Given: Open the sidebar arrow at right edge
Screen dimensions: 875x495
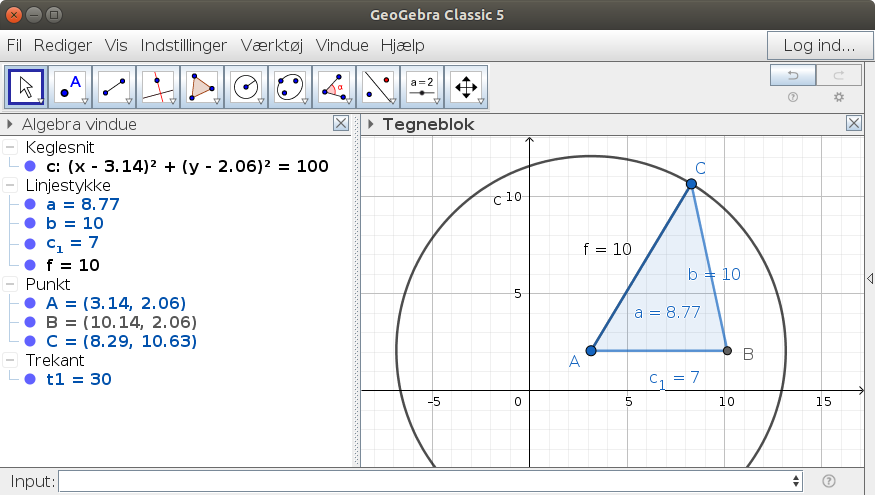Looking at the screenshot, I should click(x=869, y=278).
